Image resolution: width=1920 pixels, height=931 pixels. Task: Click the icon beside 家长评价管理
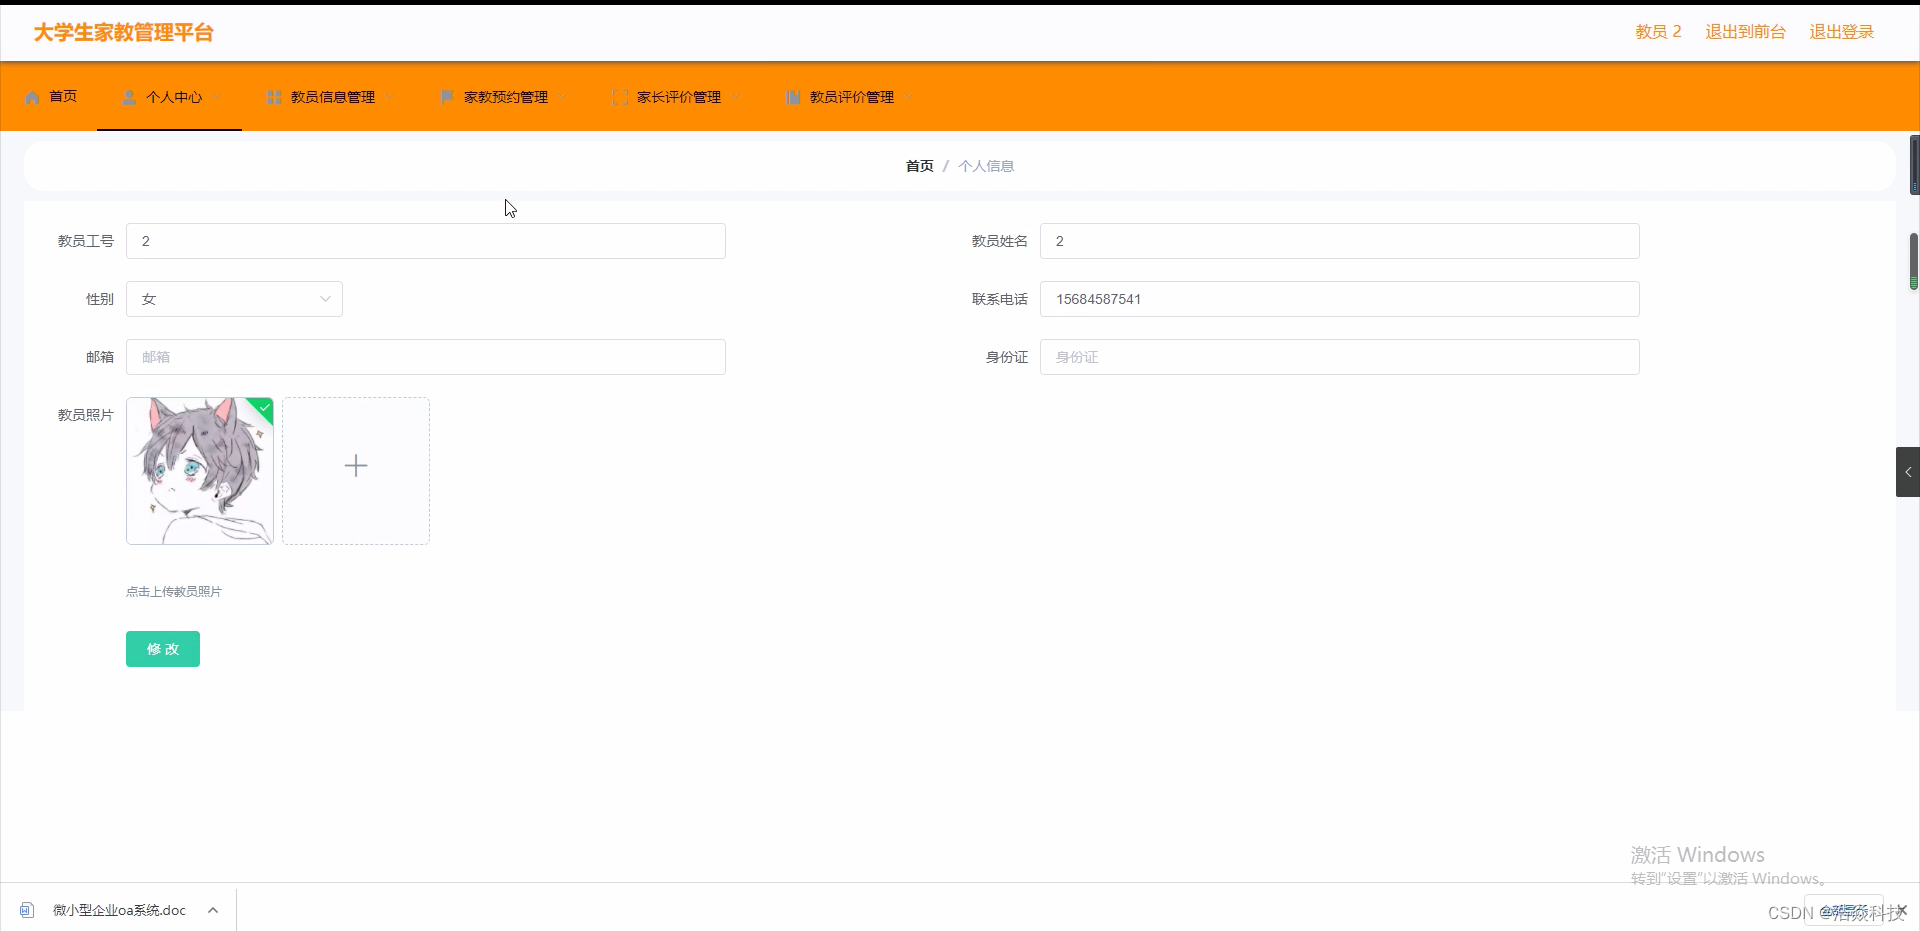(x=620, y=97)
